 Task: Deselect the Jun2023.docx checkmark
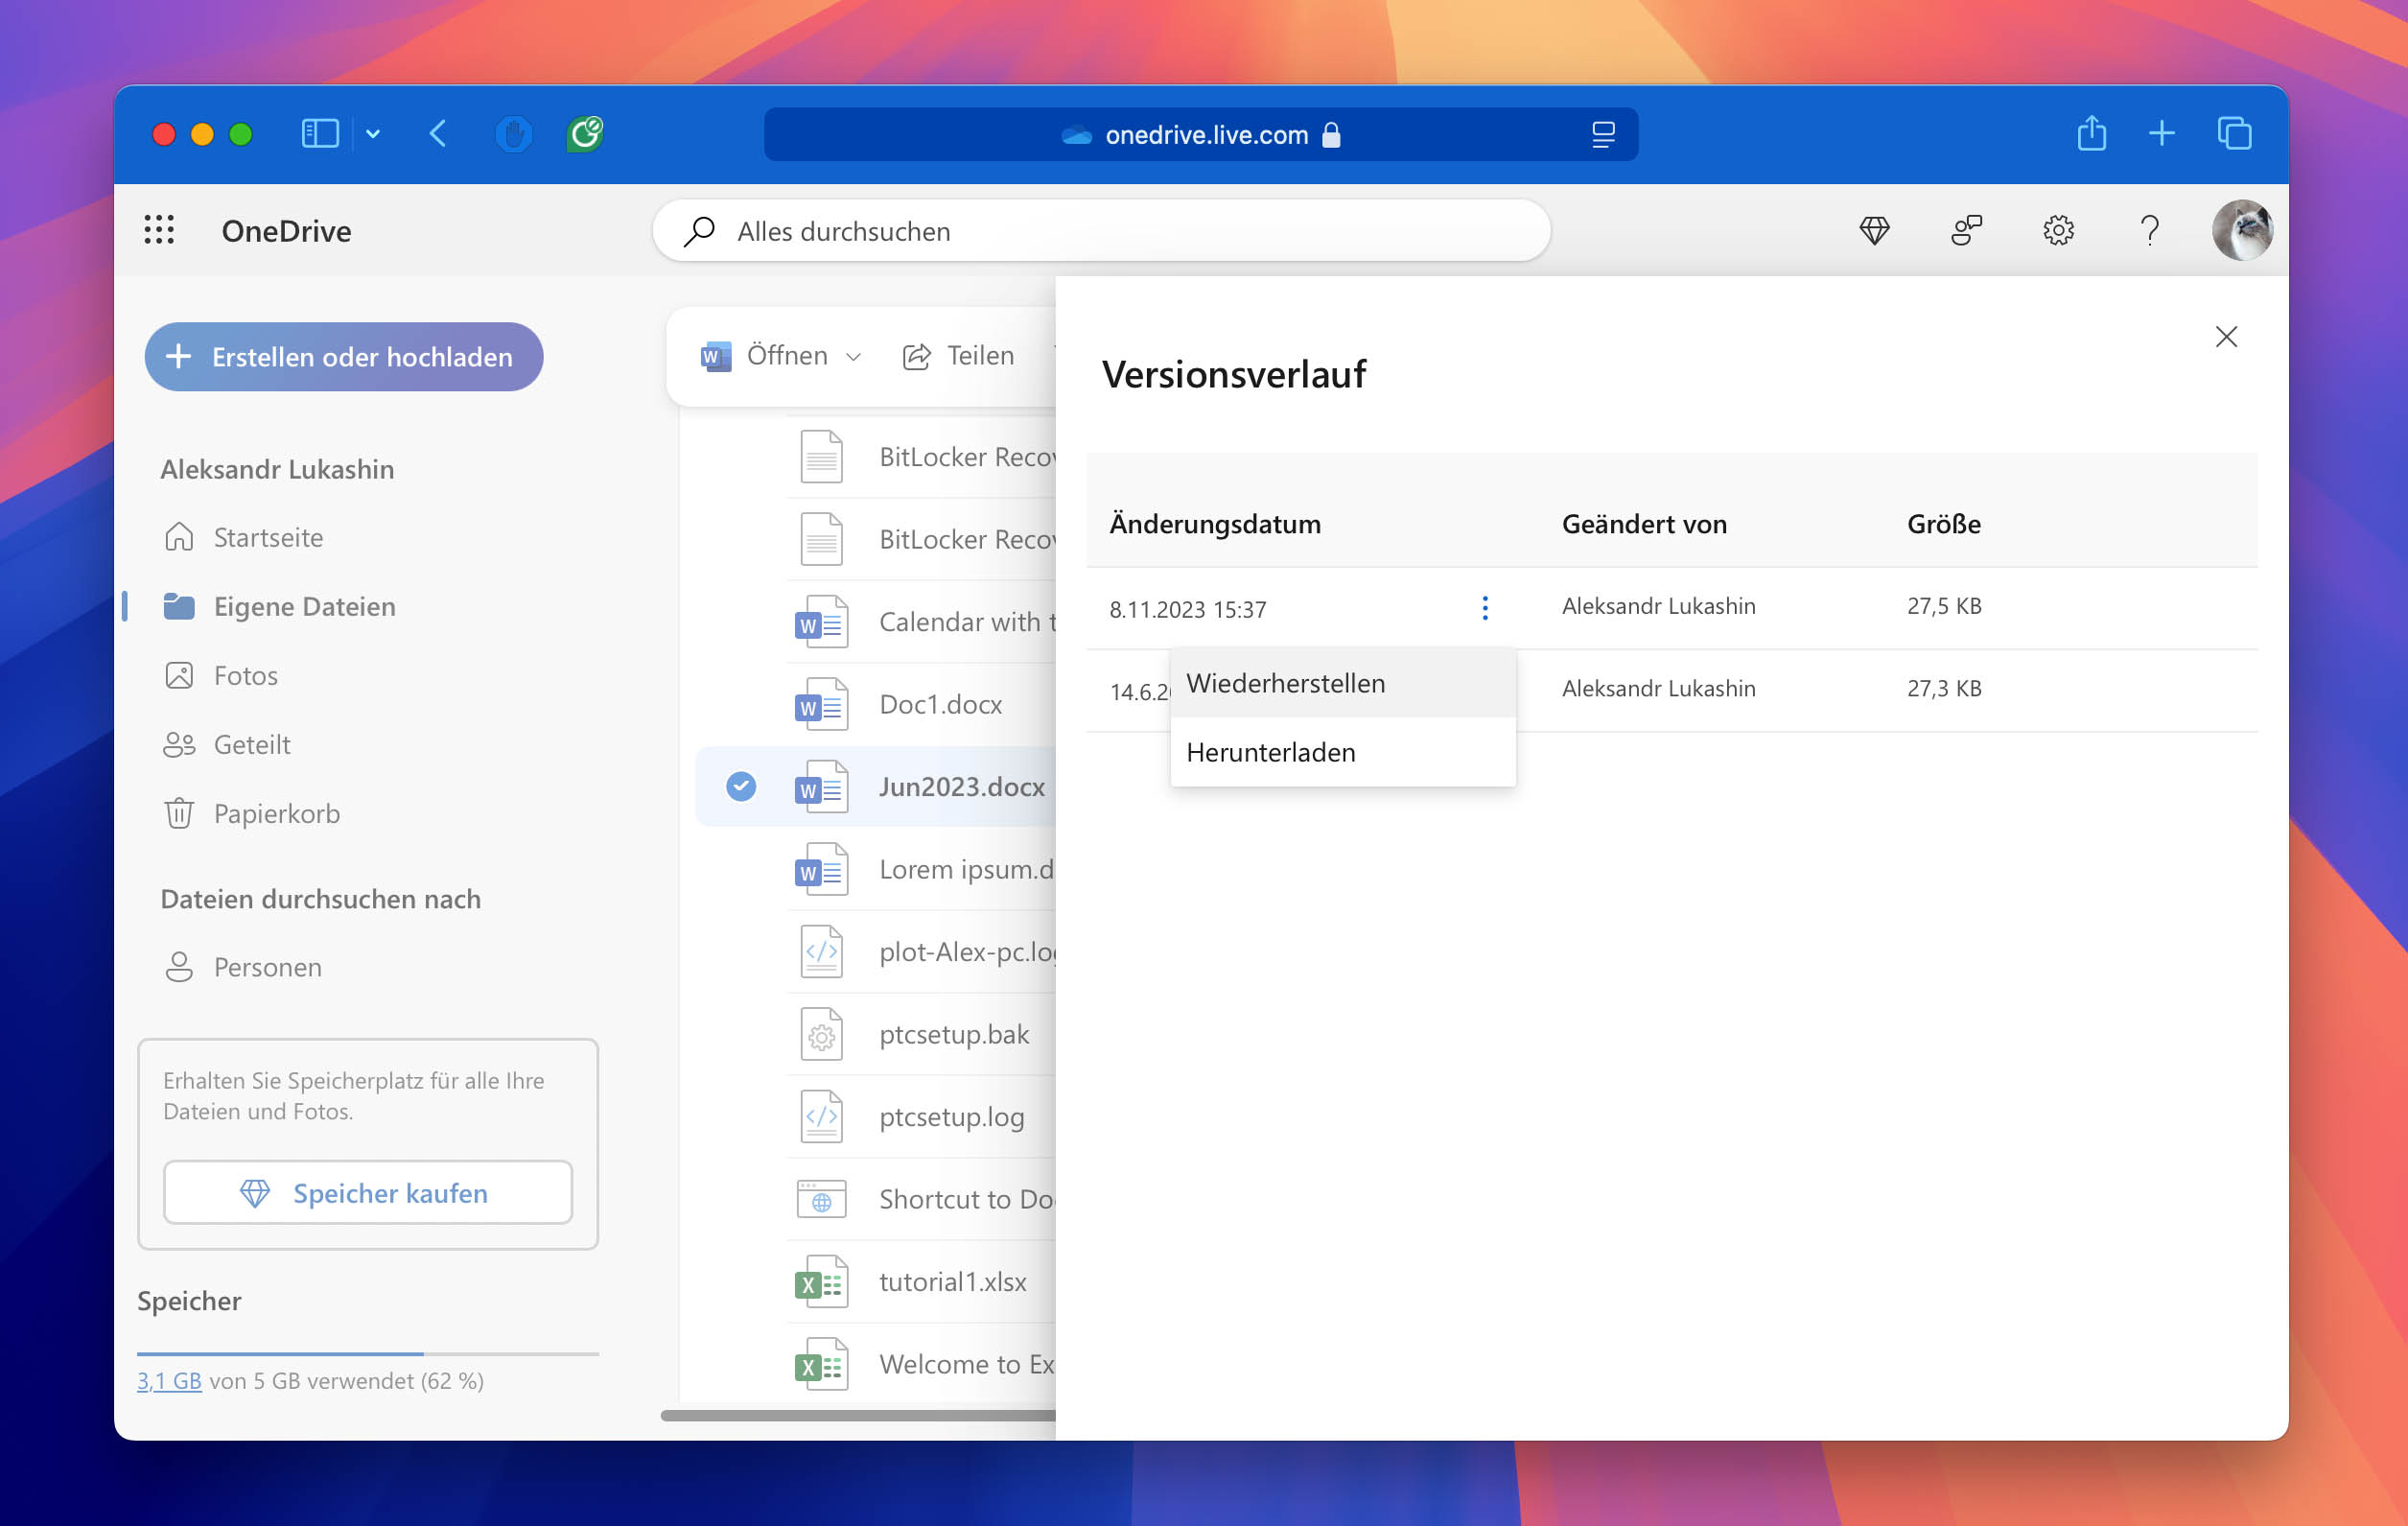point(740,786)
